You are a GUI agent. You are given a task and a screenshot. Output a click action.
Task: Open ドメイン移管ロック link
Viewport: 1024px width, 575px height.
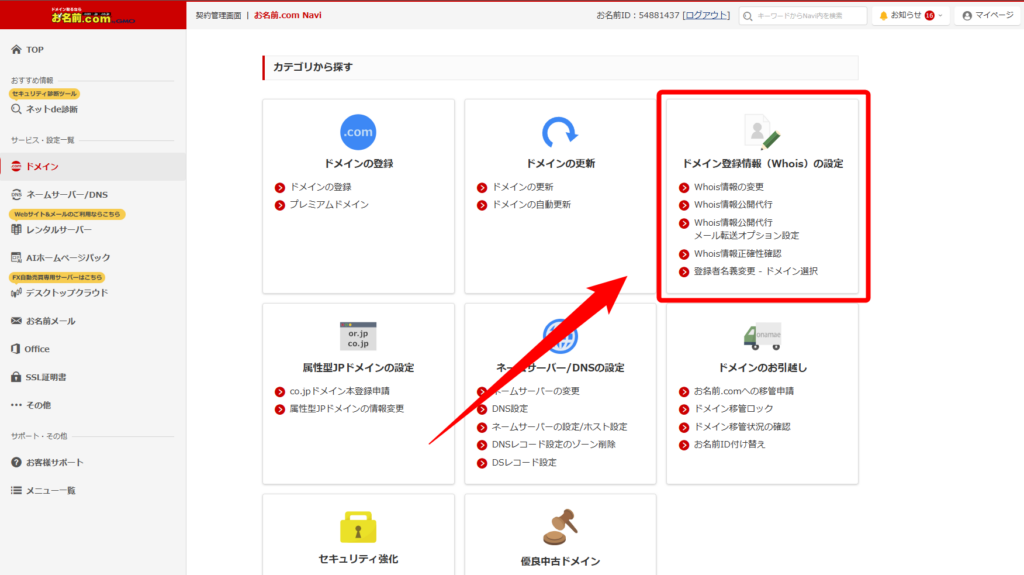733,408
